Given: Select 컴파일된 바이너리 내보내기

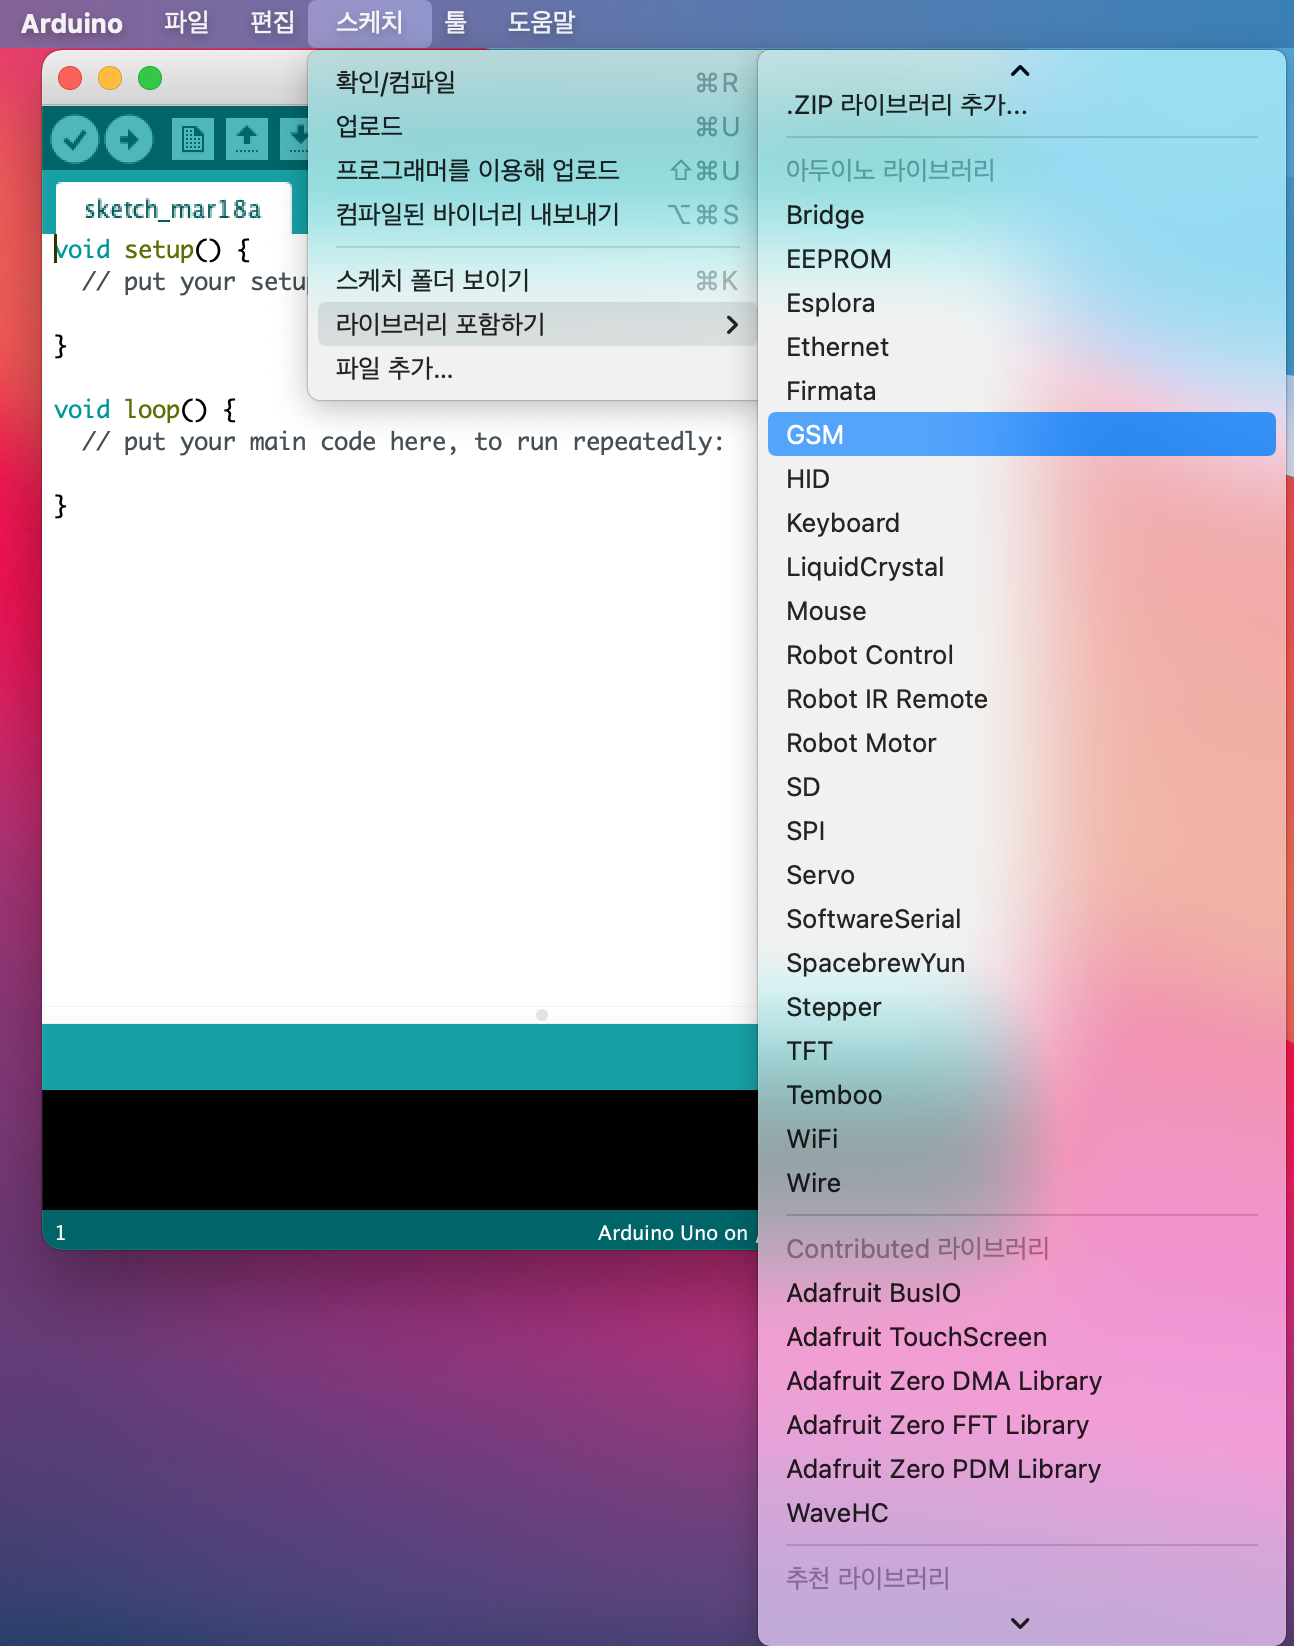Looking at the screenshot, I should [x=537, y=214].
